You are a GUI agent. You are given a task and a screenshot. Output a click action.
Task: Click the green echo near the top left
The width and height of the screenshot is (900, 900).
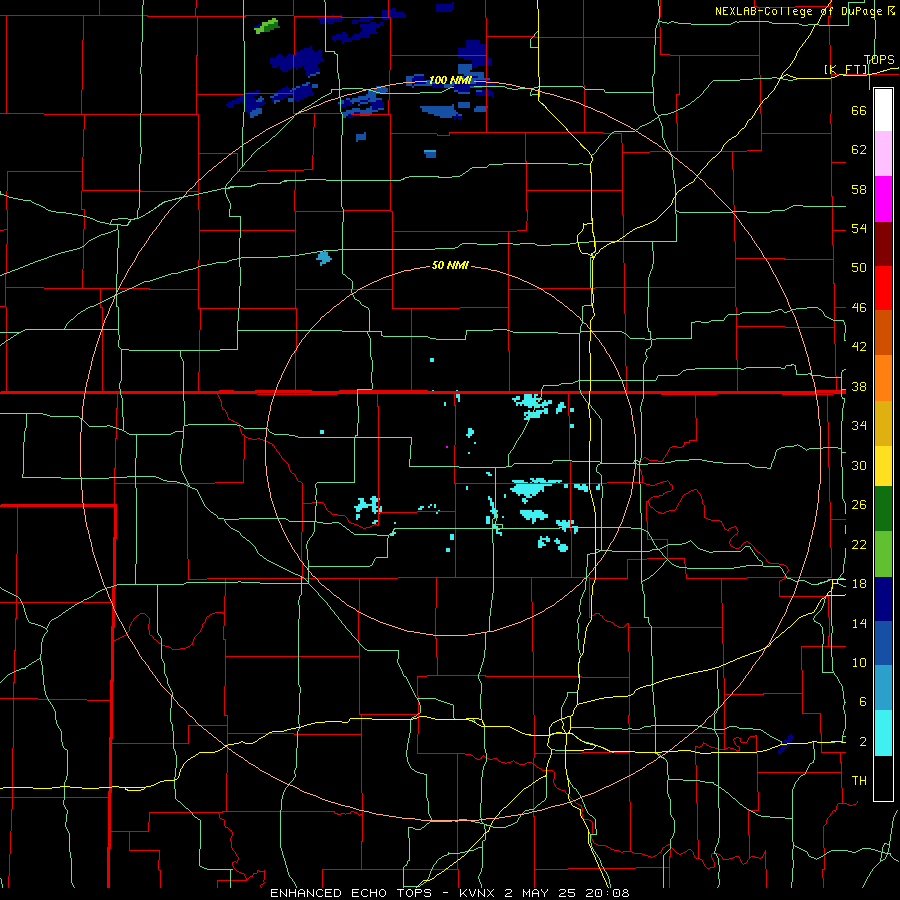[267, 26]
